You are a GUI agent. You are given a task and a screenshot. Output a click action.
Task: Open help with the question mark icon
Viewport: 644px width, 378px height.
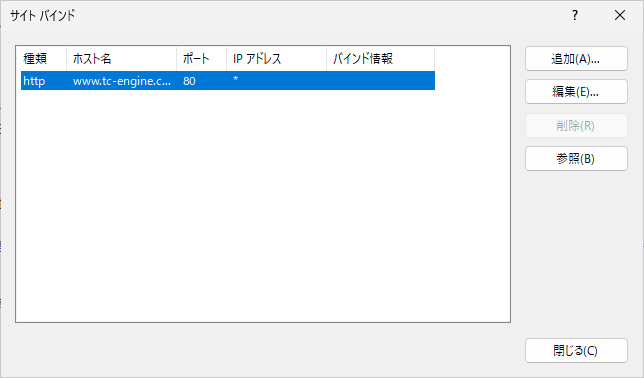(x=575, y=16)
